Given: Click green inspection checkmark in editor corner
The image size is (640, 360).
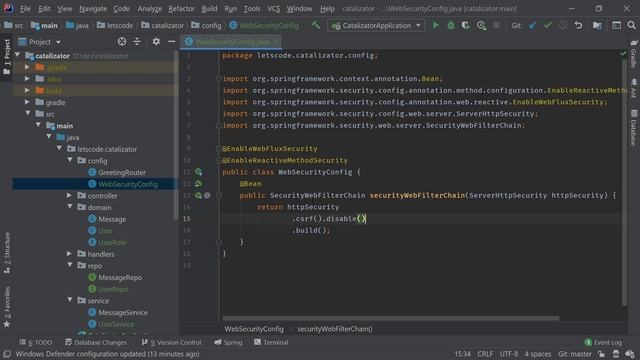Looking at the screenshot, I should [623, 53].
